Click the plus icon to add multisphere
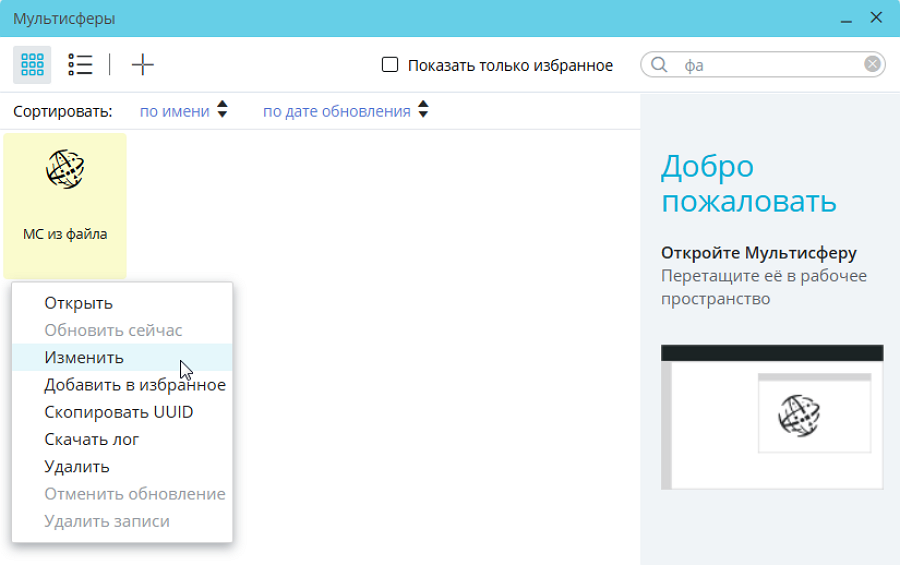The width and height of the screenshot is (900, 565). 143,65
